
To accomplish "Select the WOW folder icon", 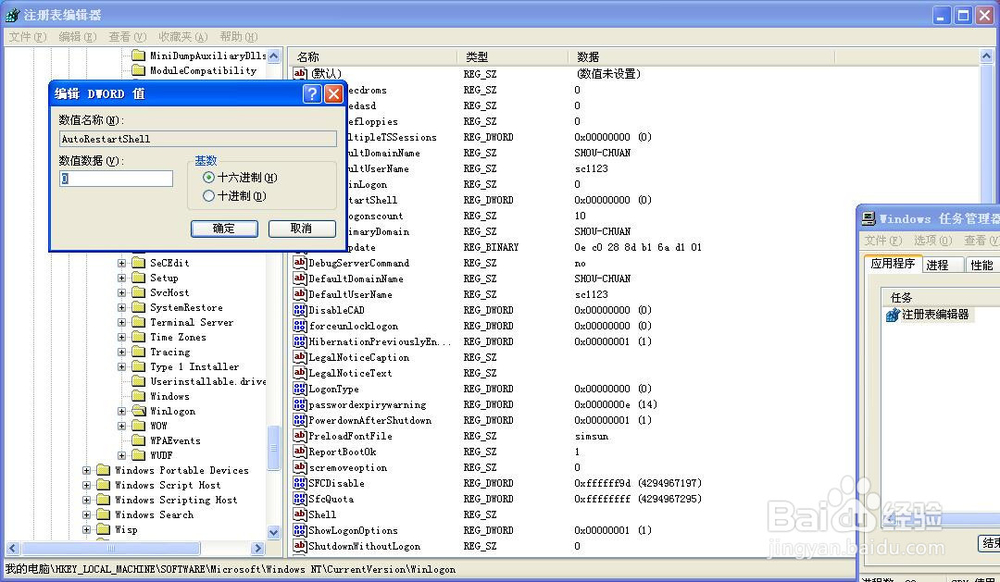I will pyautogui.click(x=138, y=426).
